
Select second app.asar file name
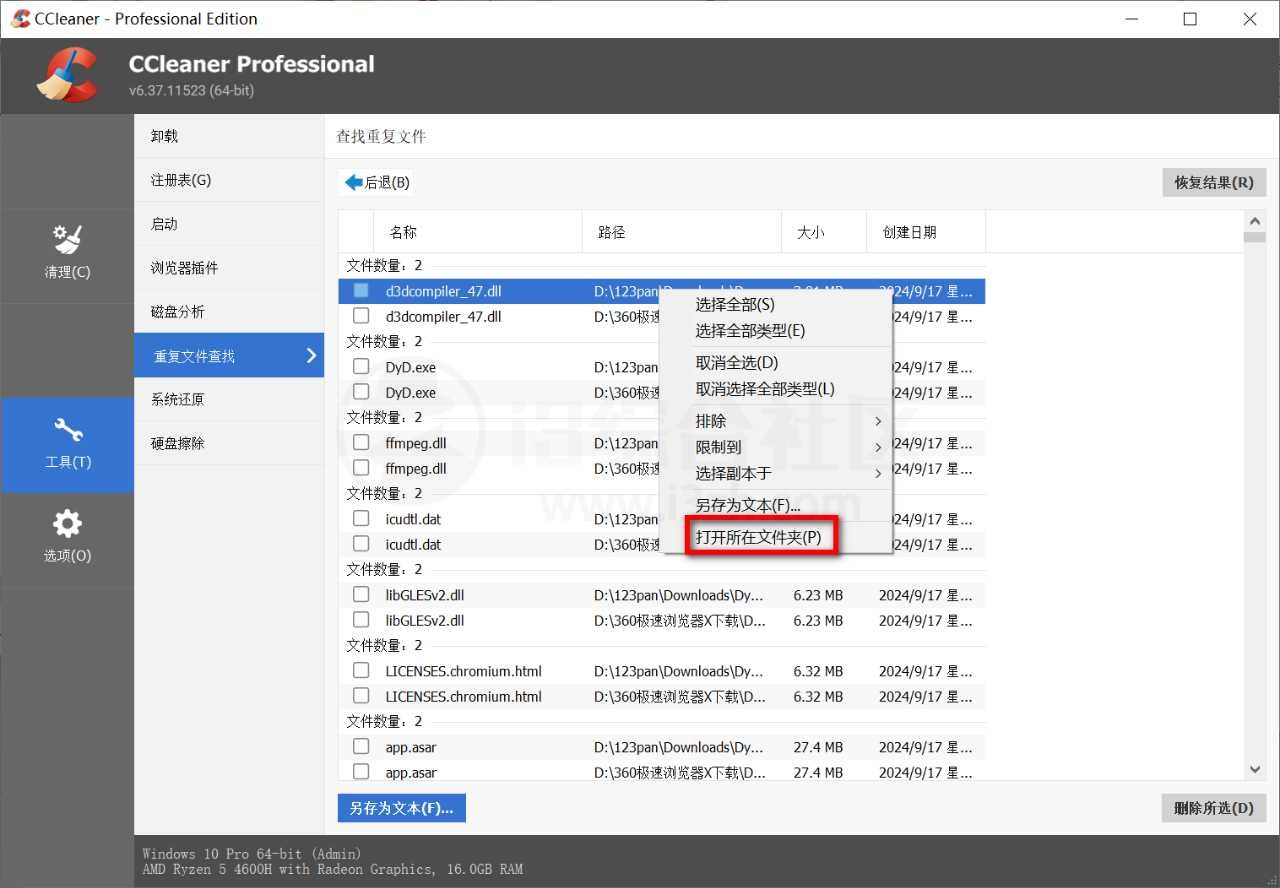point(411,772)
